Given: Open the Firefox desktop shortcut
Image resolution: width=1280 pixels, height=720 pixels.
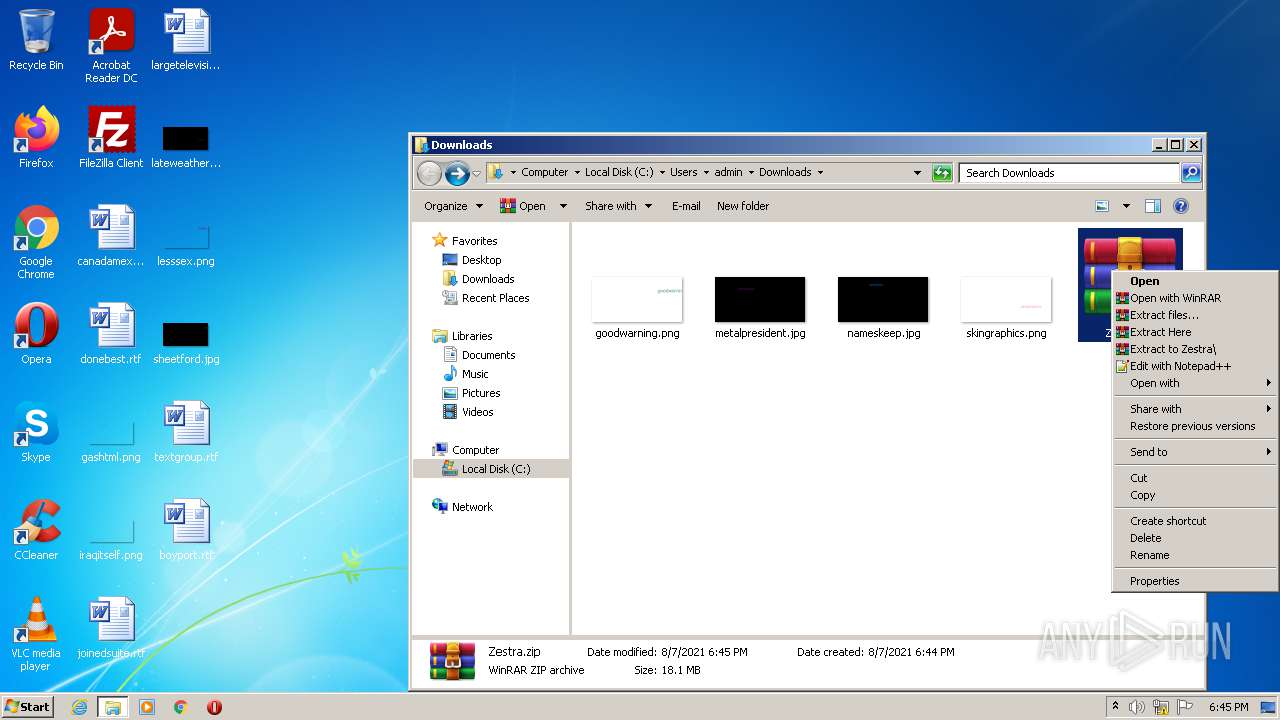Looking at the screenshot, I should (x=36, y=137).
